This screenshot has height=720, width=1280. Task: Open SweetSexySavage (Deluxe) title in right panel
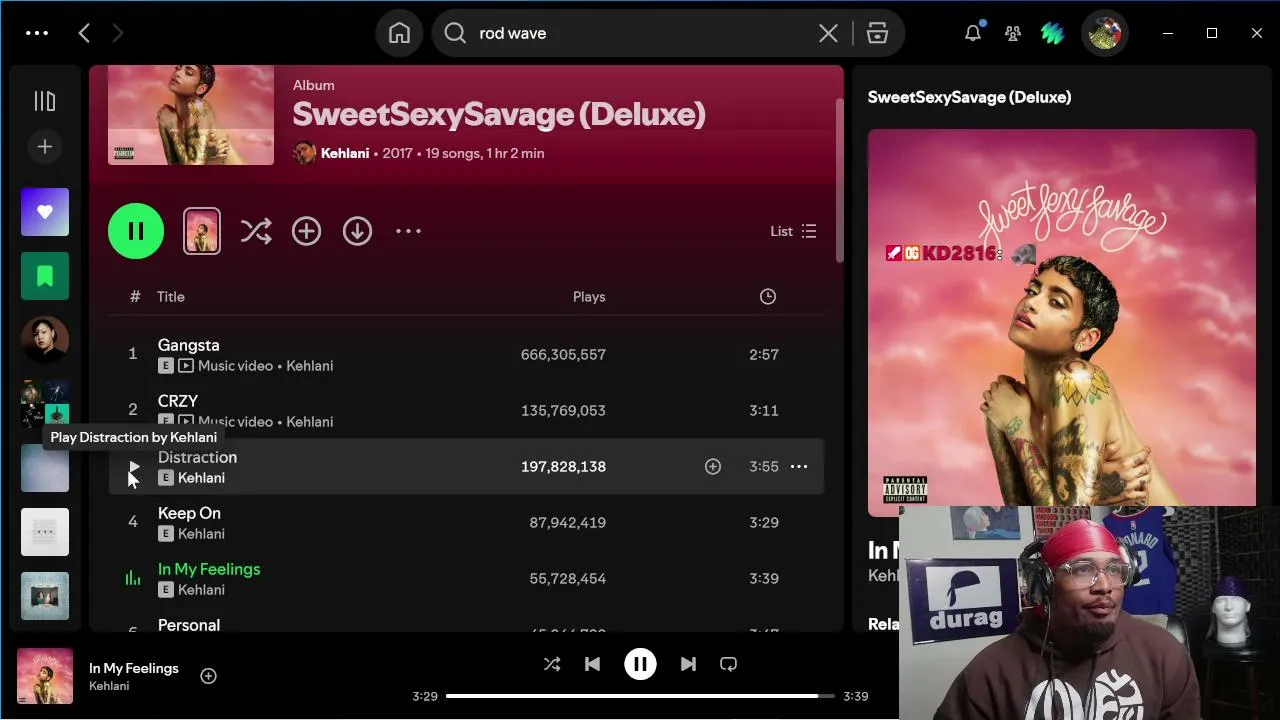[969, 97]
